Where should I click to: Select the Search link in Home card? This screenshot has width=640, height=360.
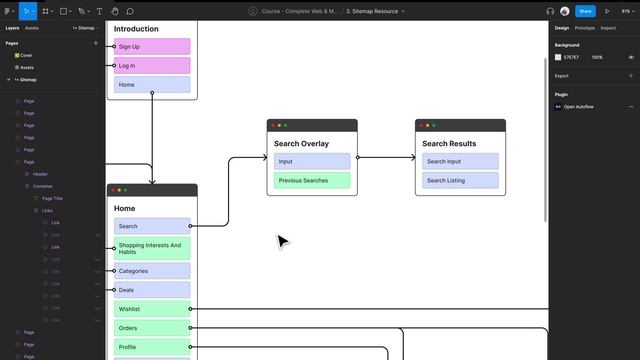coord(152,226)
